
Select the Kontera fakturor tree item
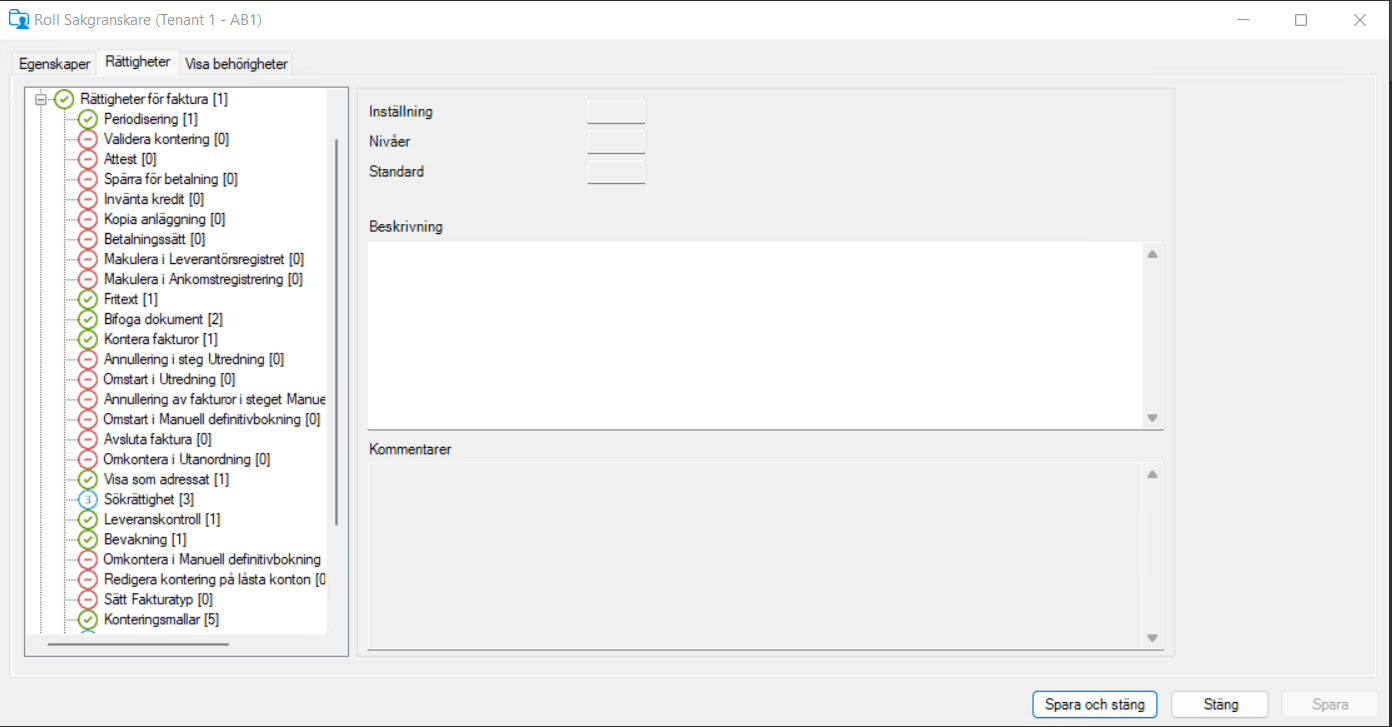pos(160,339)
